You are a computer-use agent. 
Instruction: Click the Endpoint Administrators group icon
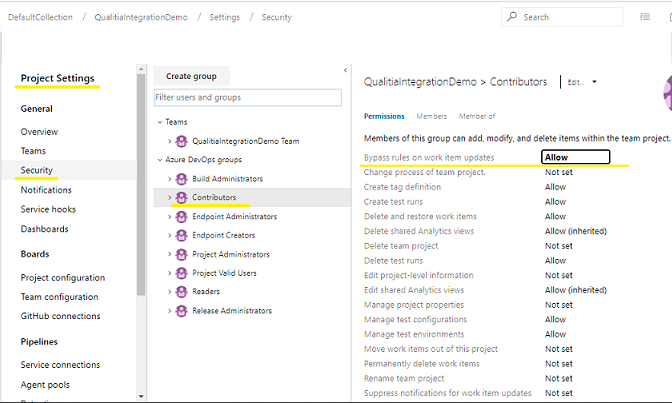click(x=182, y=217)
